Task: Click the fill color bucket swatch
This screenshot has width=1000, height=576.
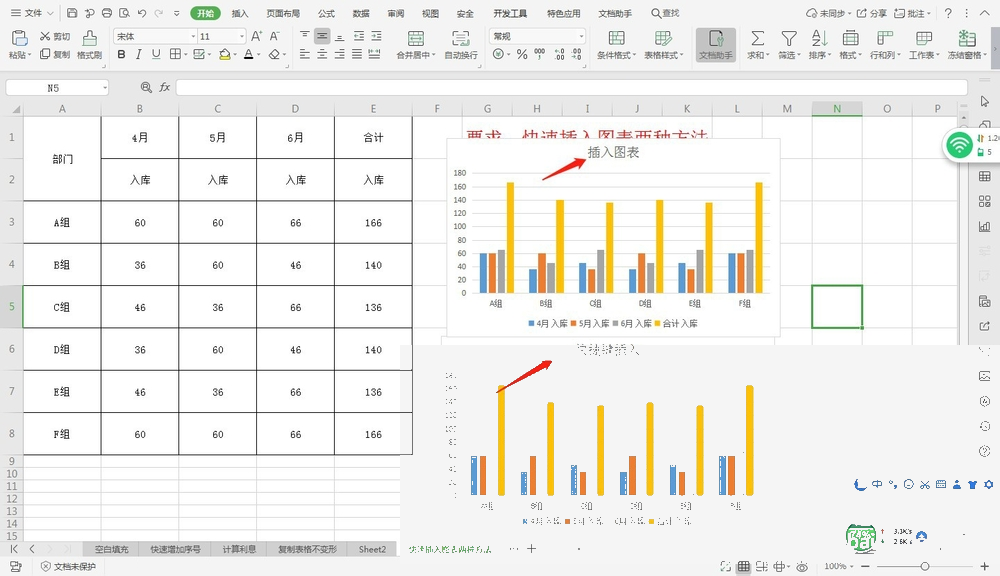Action: click(224, 54)
